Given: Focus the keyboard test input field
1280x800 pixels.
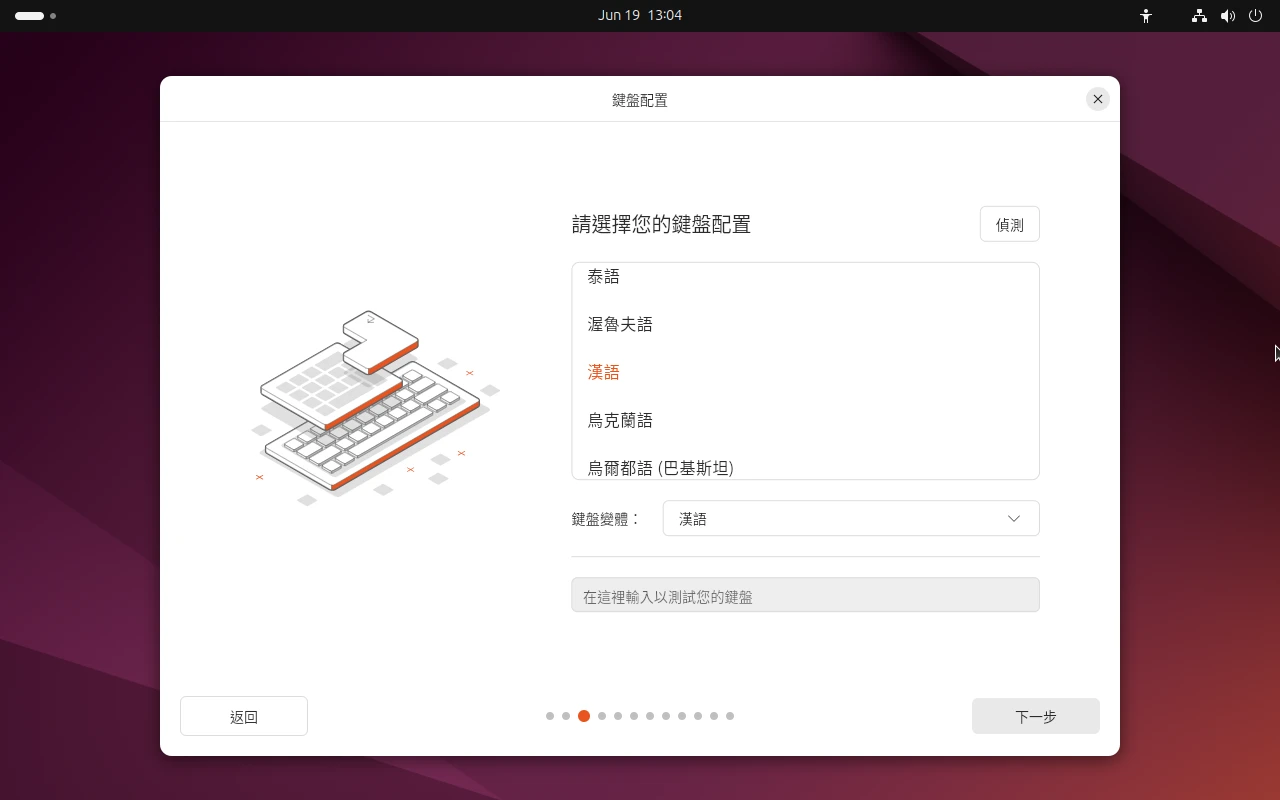Looking at the screenshot, I should [805, 595].
